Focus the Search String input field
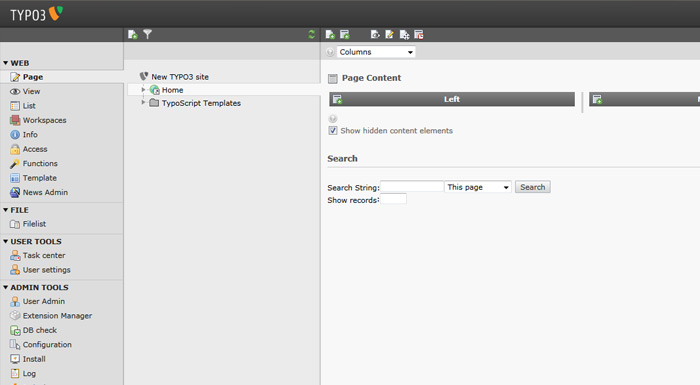Image resolution: width=700 pixels, height=385 pixels. point(412,187)
